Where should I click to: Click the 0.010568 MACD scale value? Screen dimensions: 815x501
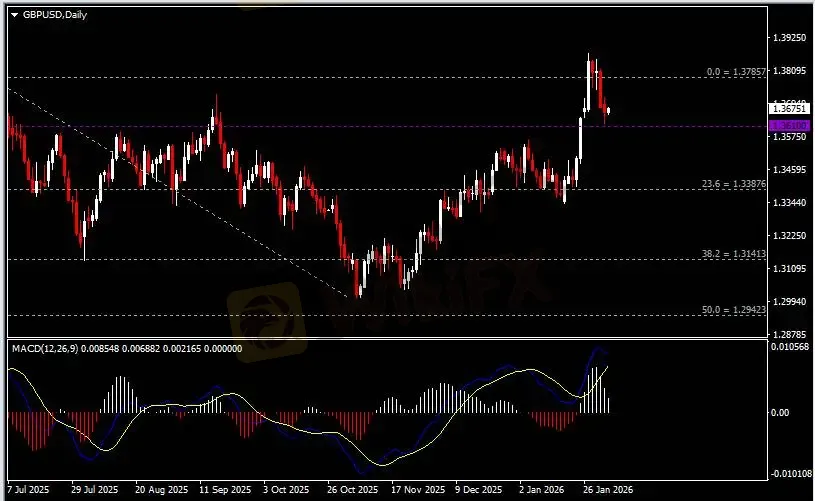[x=789, y=346]
